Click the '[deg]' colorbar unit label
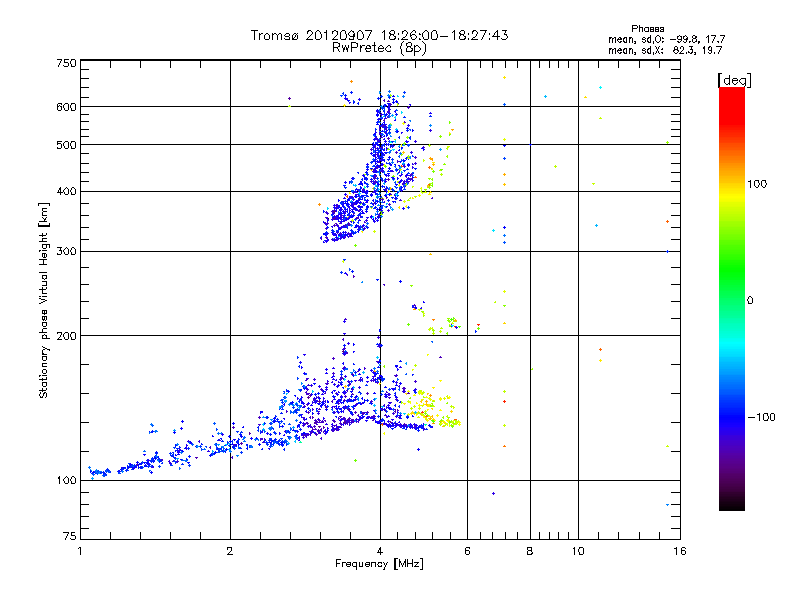 [x=734, y=80]
